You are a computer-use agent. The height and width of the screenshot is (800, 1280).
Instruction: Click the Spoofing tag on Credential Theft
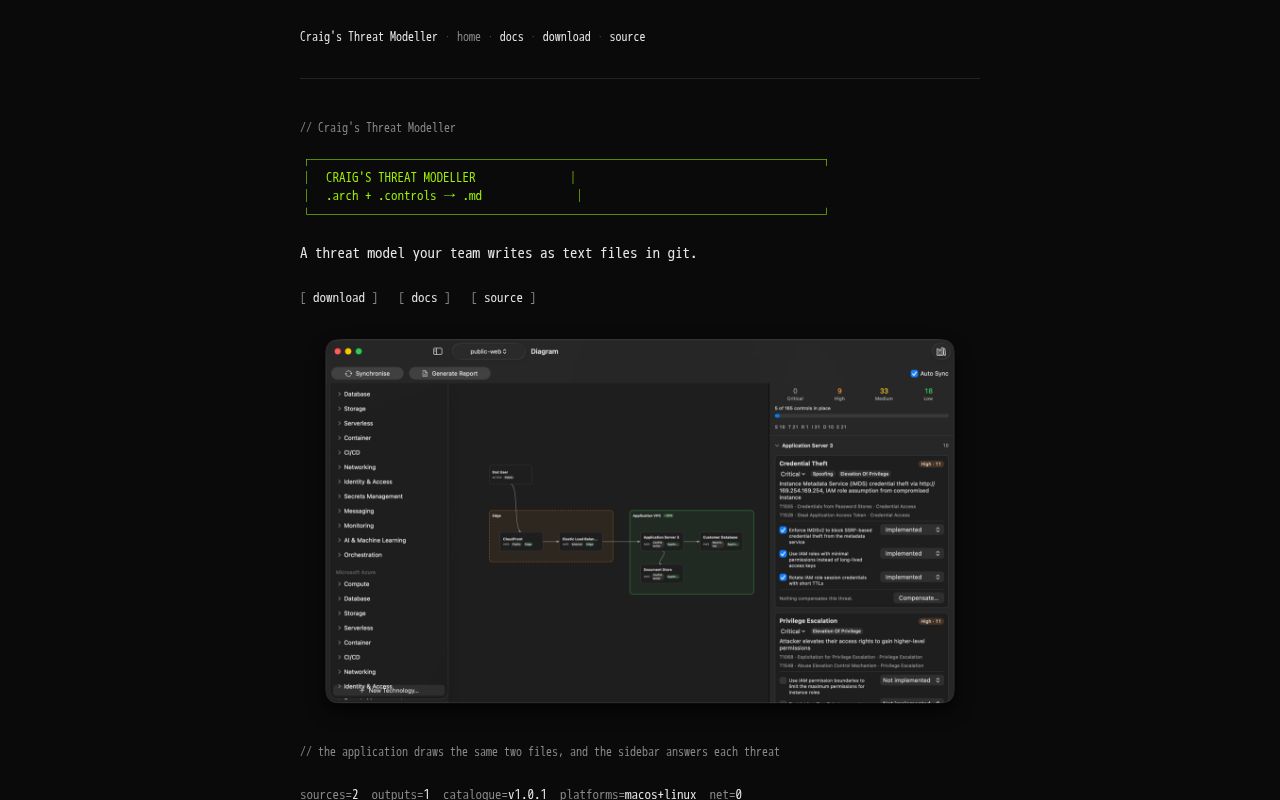(822, 474)
